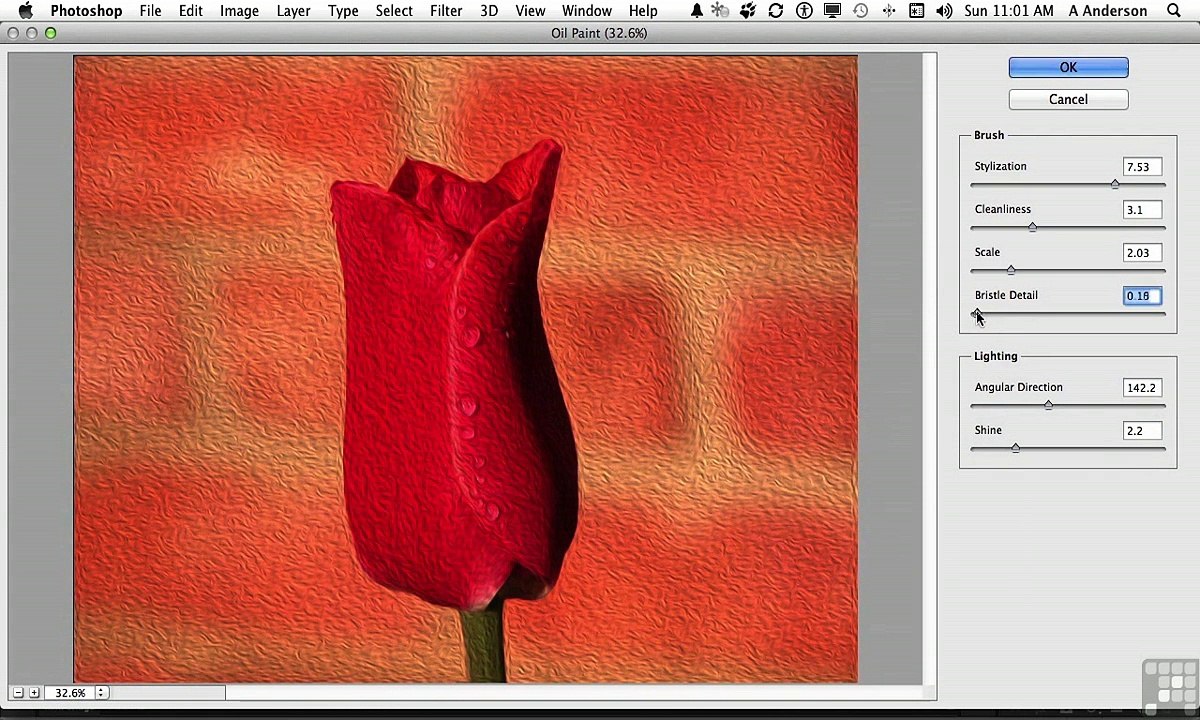Image resolution: width=1200 pixels, height=720 pixels.
Task: Click the snowflake-like menu bar icon next to bell
Action: coord(720,11)
